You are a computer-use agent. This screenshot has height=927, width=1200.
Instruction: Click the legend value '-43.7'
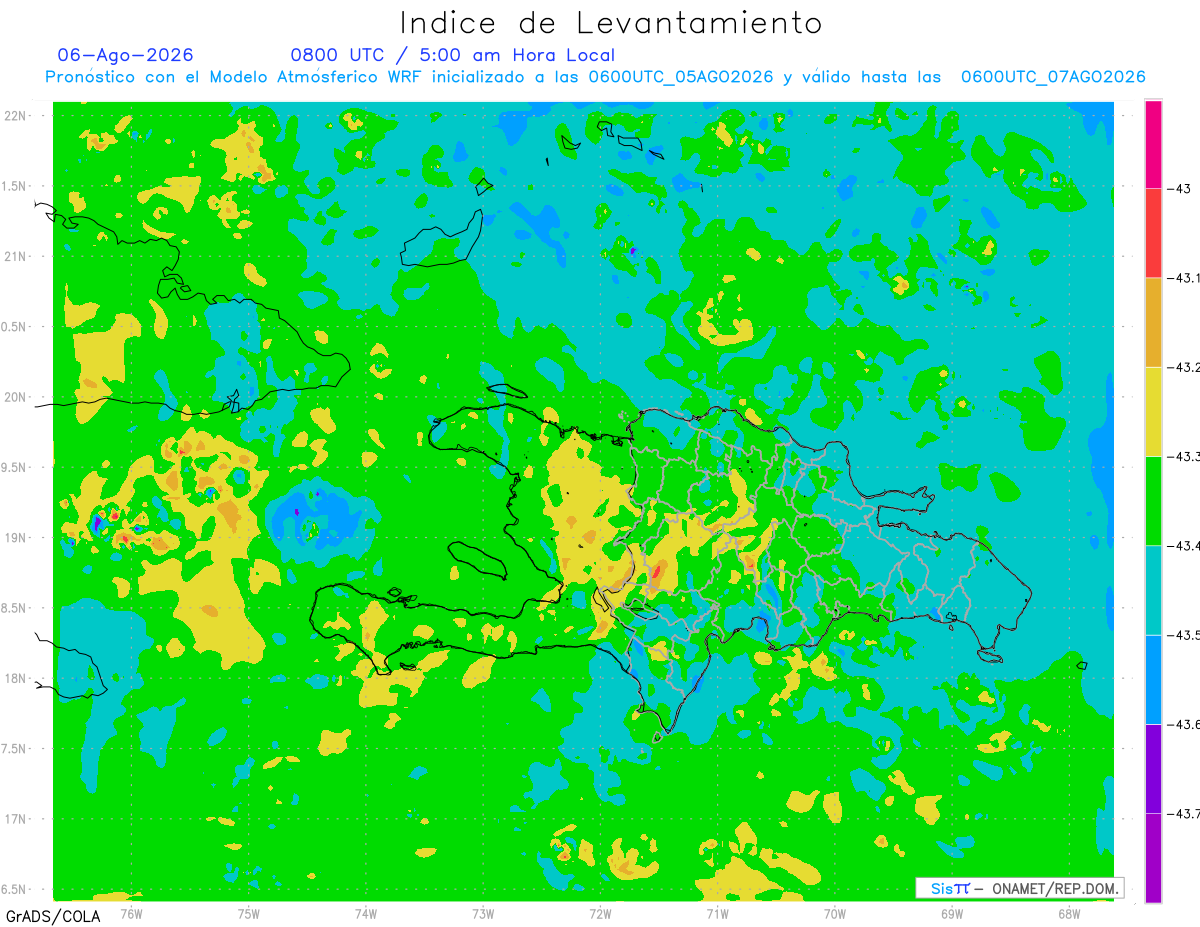pyautogui.click(x=1183, y=813)
